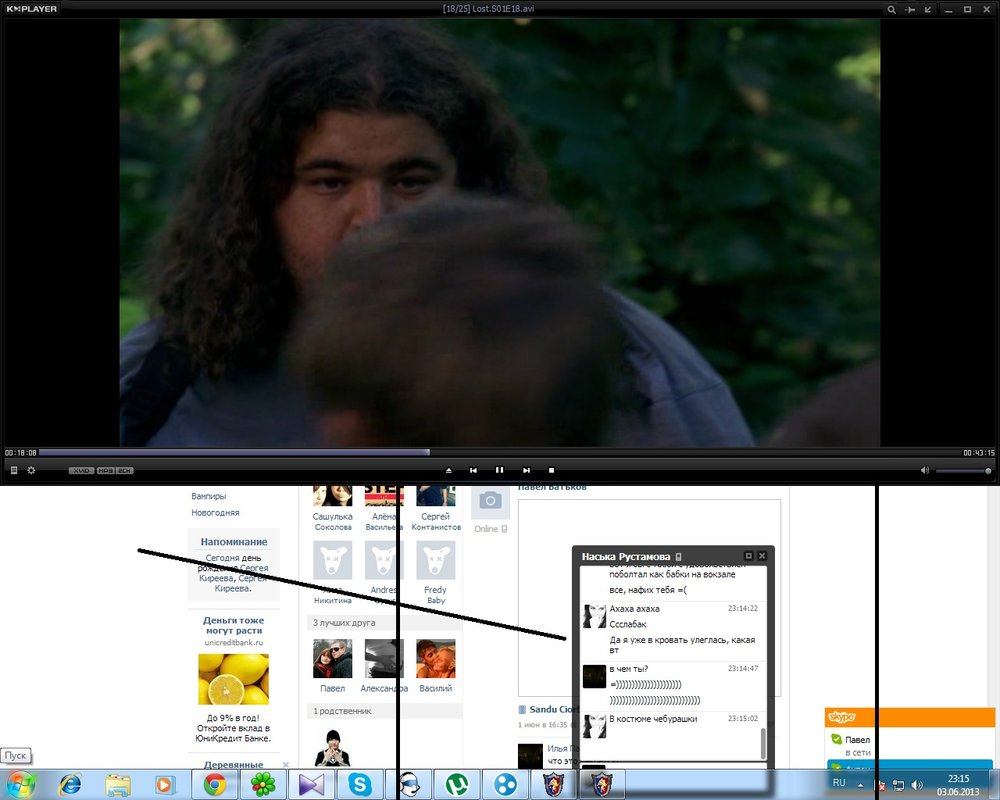1000x800 pixels.
Task: Mute the KMPlayer speaker icon
Action: (925, 470)
